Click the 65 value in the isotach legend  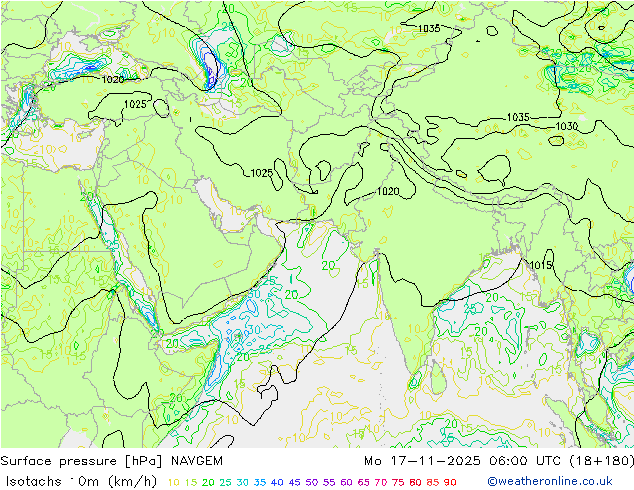pos(363,482)
